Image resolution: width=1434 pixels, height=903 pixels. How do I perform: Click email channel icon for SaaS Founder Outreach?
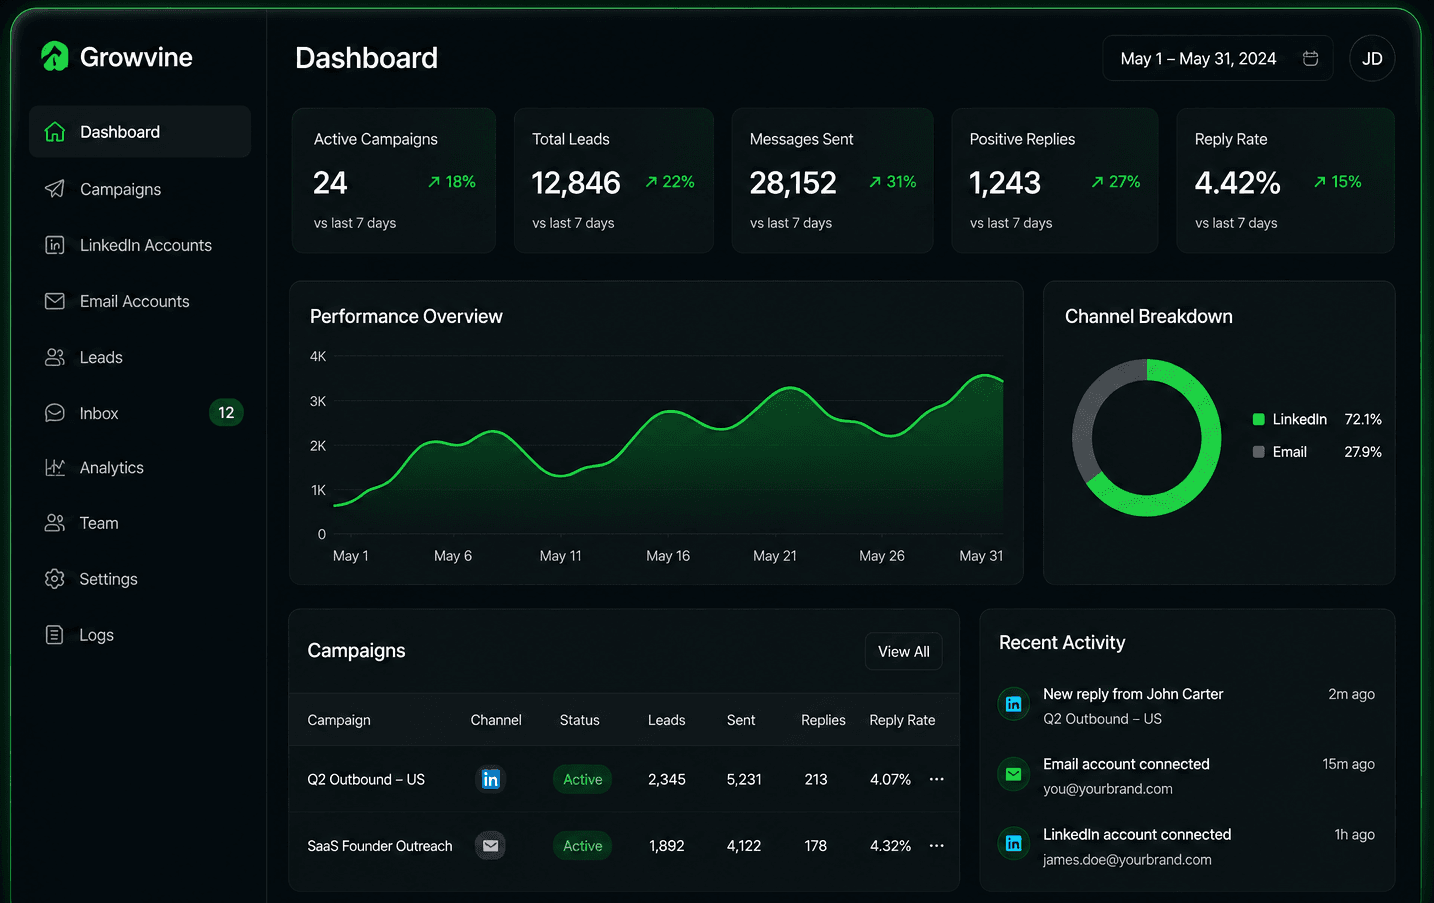point(490,846)
